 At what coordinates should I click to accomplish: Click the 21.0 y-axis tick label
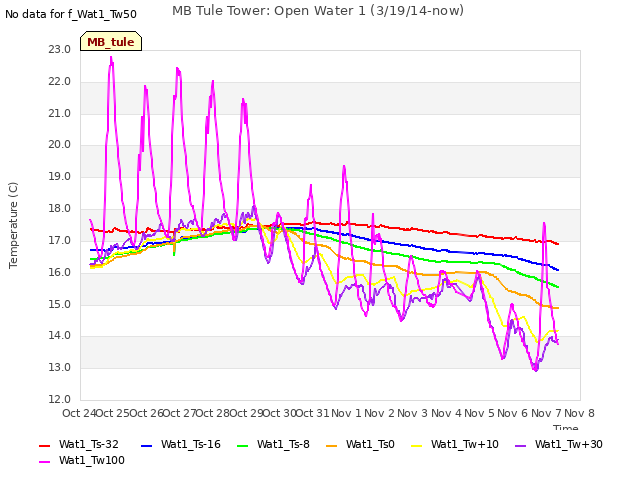(60, 113)
